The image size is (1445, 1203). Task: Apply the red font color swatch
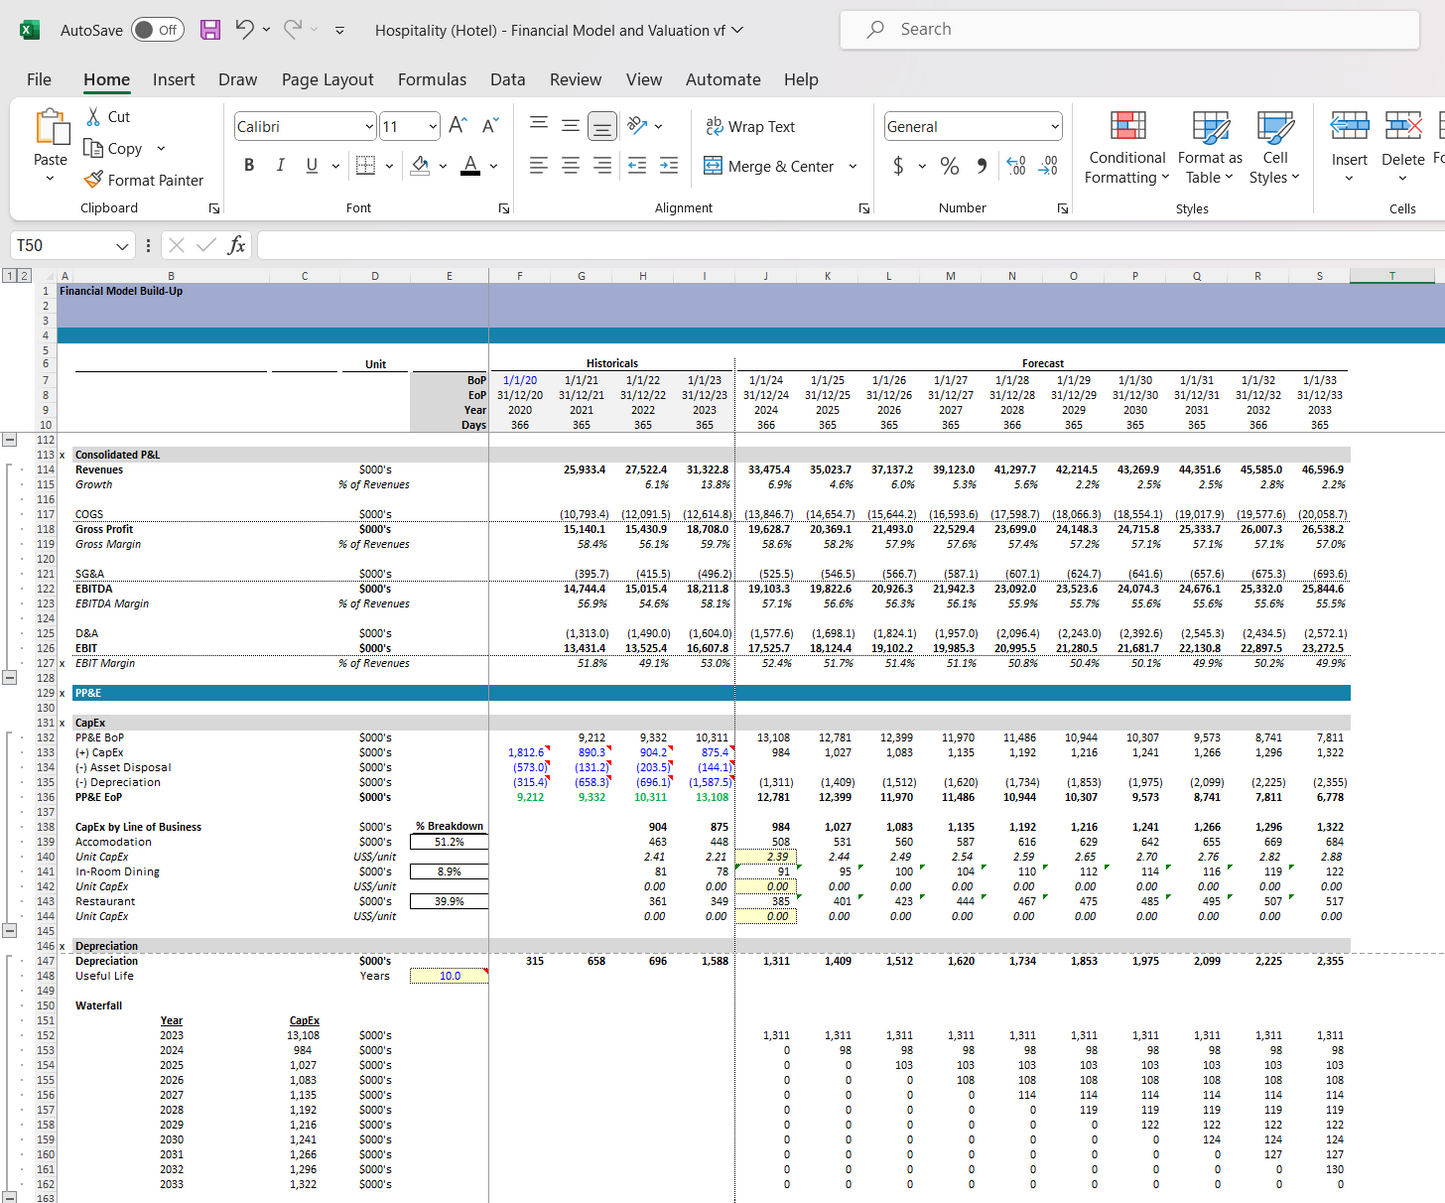click(x=470, y=166)
